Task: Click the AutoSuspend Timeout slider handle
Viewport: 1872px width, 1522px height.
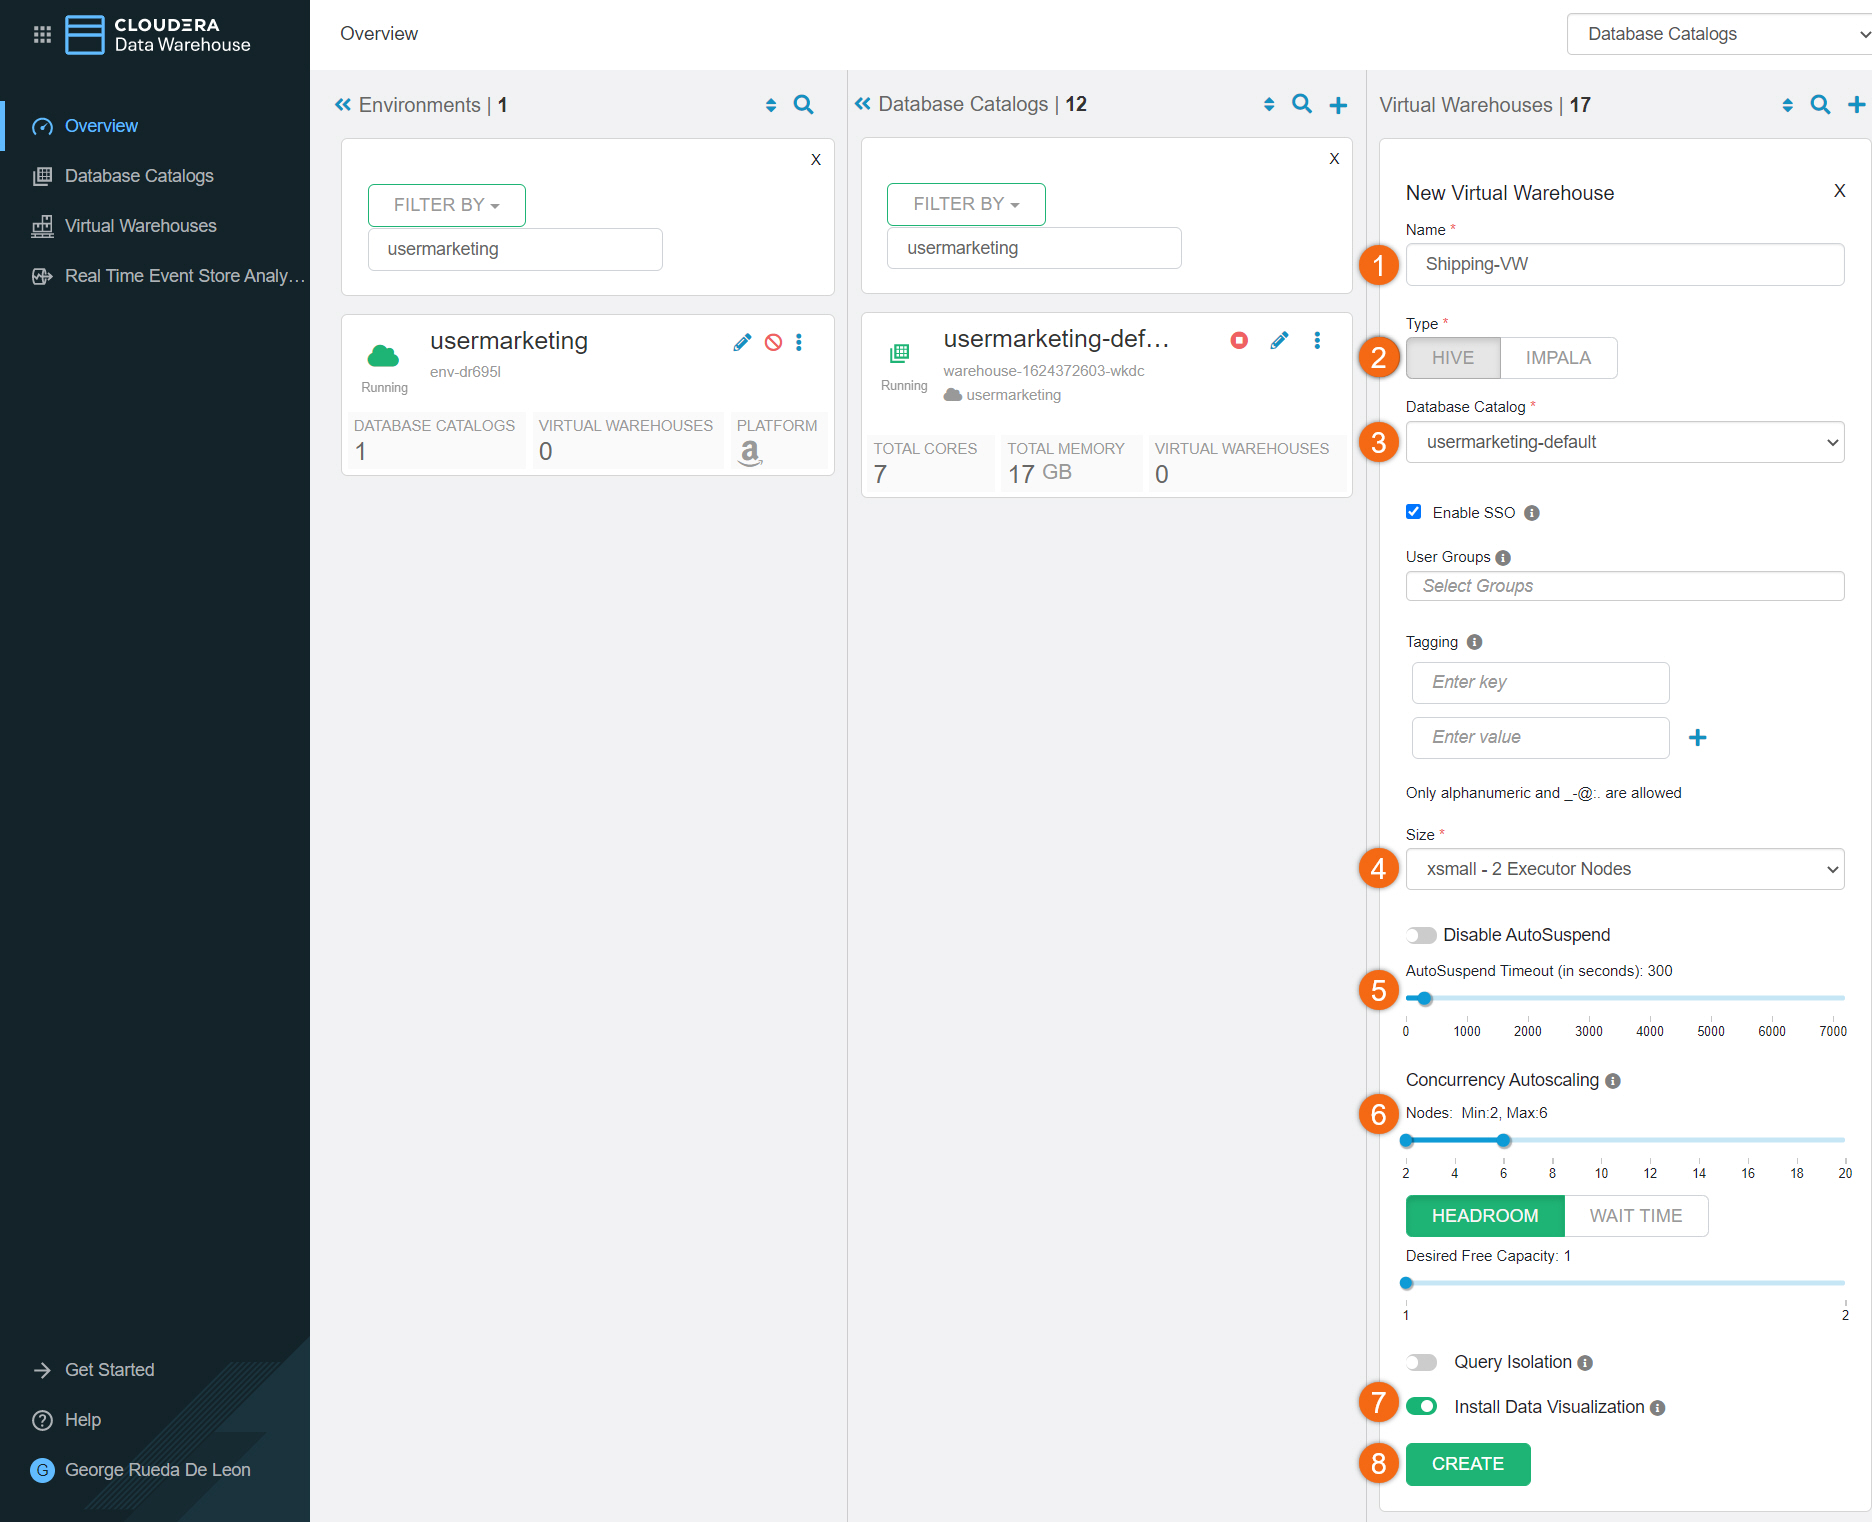Action: click(x=1424, y=998)
